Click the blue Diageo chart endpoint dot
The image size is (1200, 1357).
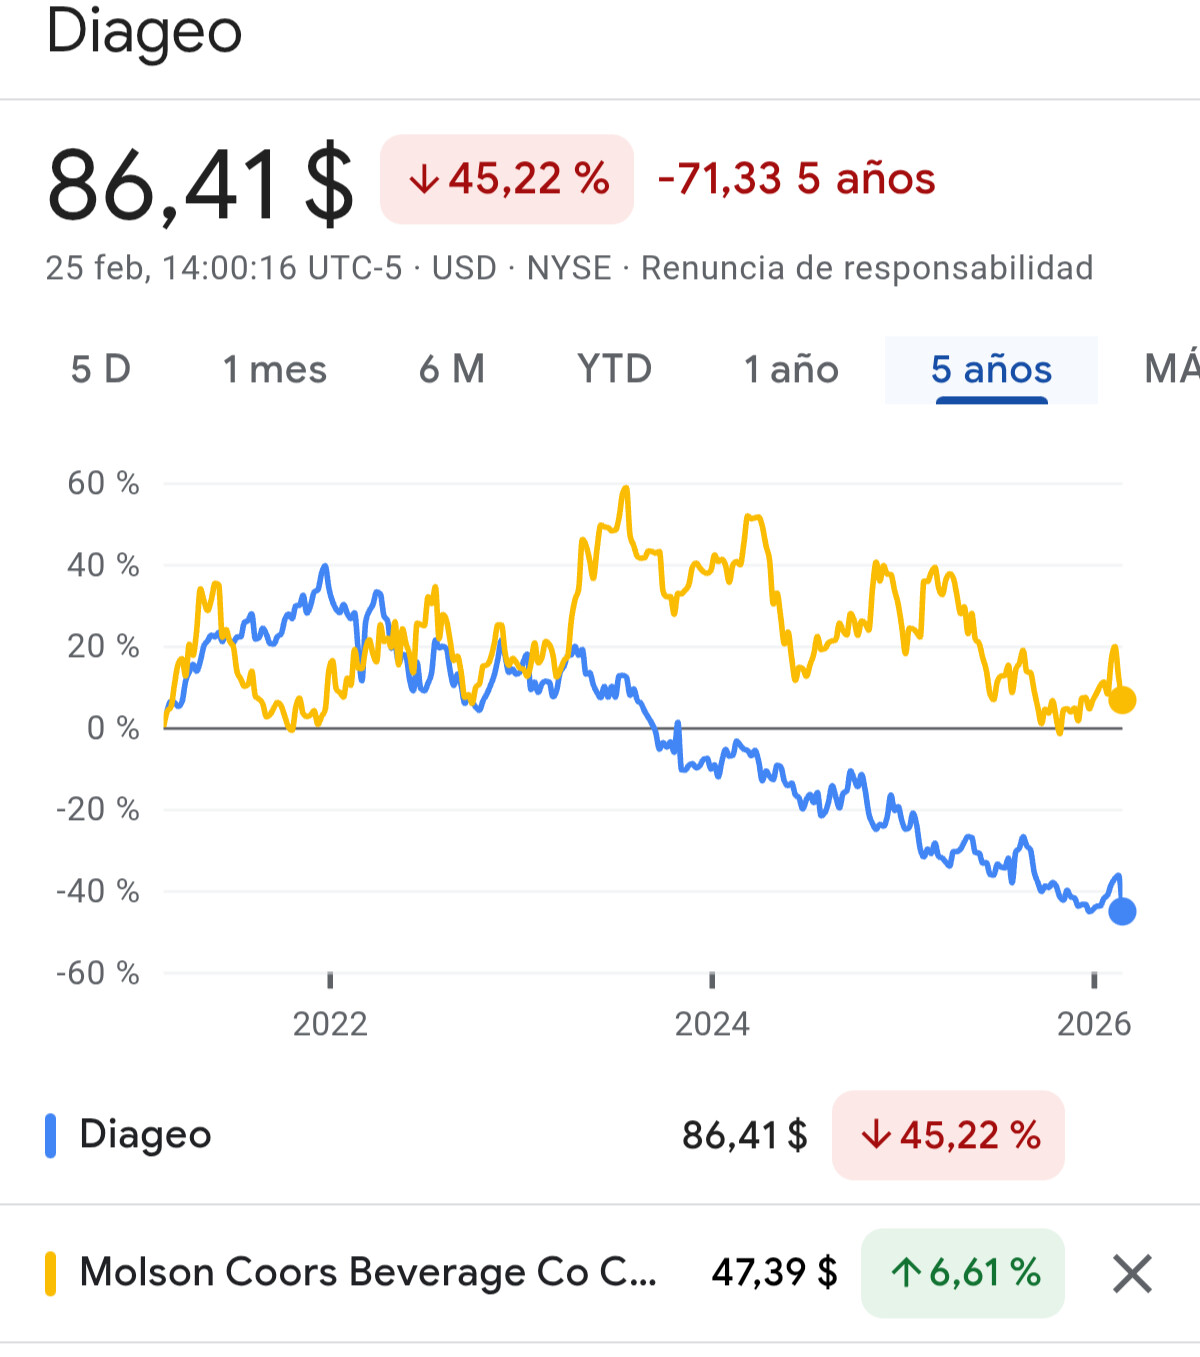click(1122, 911)
